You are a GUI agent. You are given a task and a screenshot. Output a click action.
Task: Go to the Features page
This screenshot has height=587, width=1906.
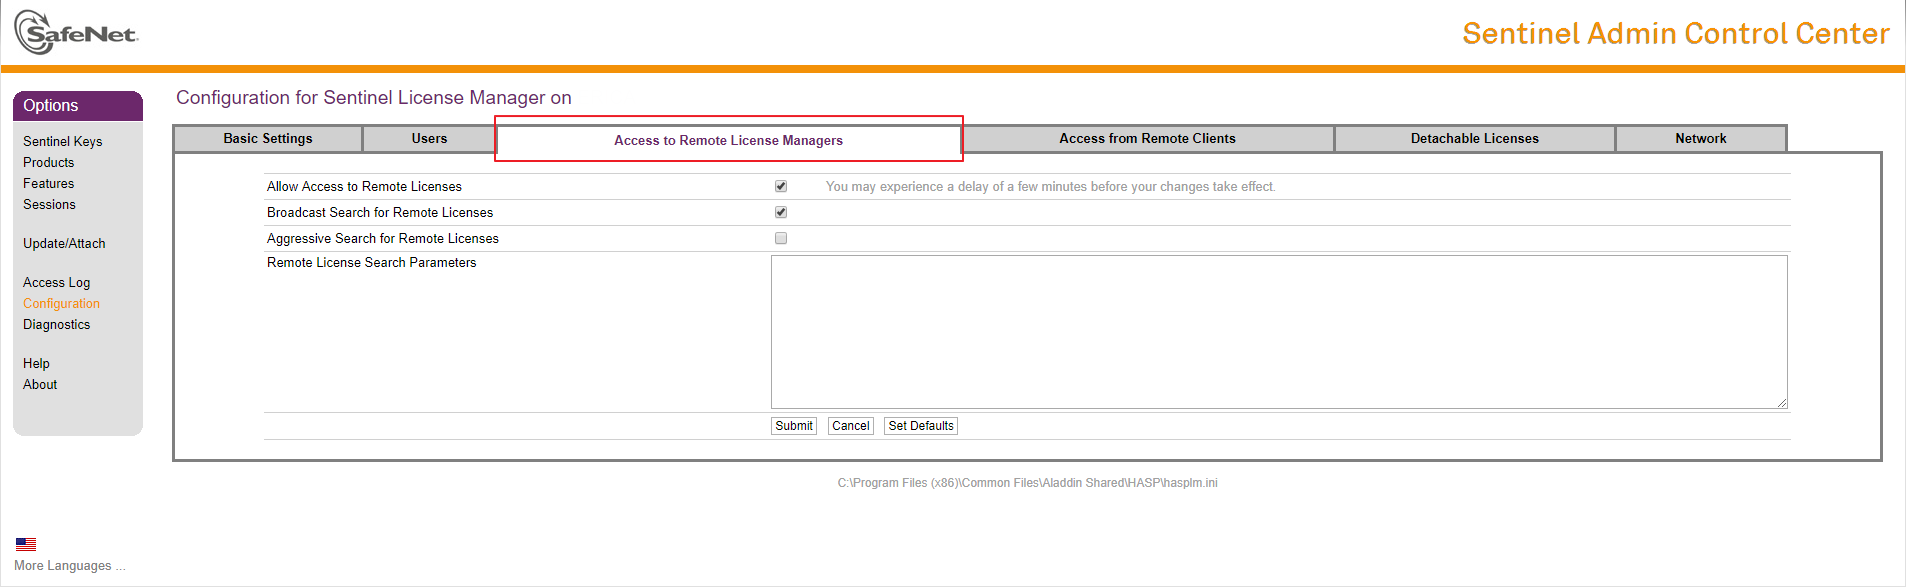(49, 184)
